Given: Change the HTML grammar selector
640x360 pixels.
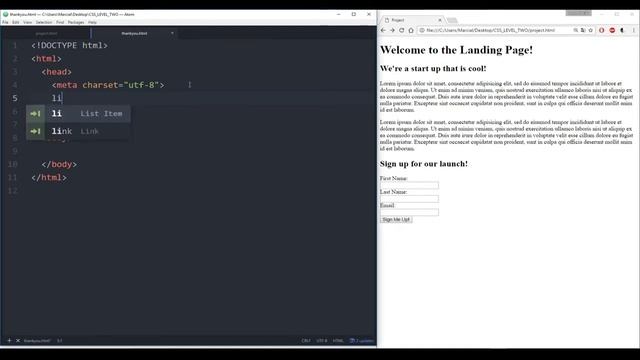Looking at the screenshot, I should tap(338, 341).
